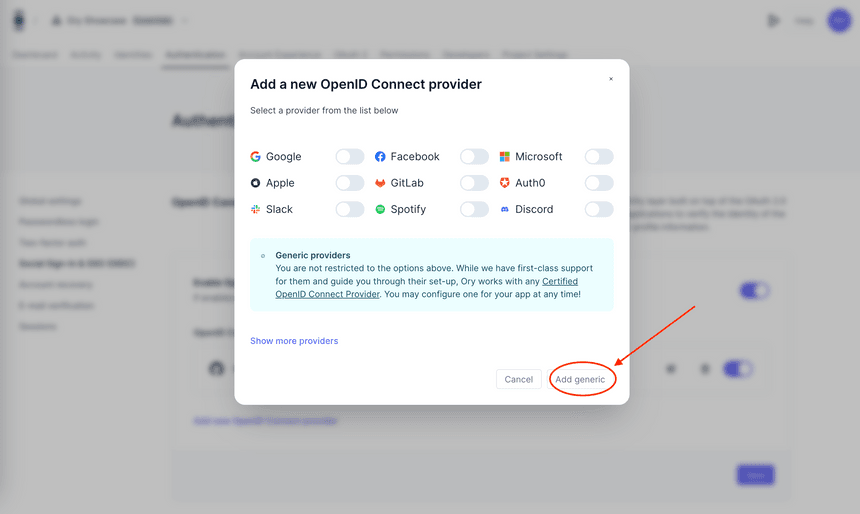Turn on the Facebook provider switch
This screenshot has height=514, width=860.
click(474, 157)
